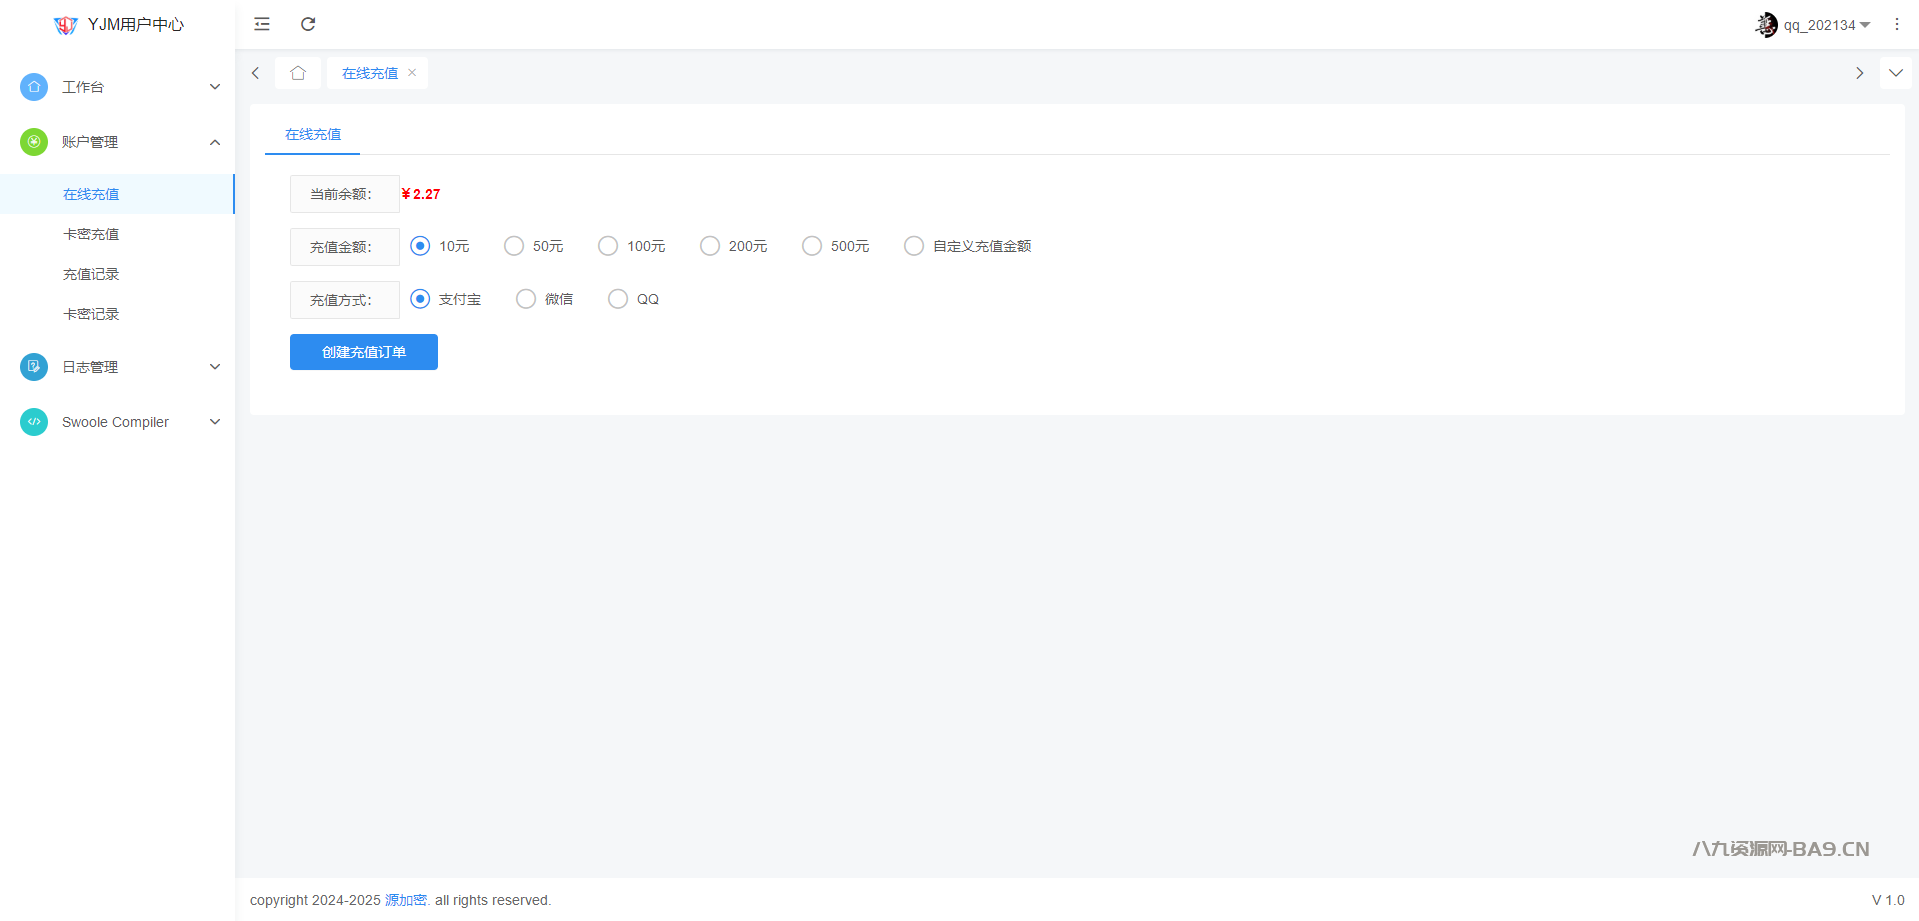
Task: Click the 工作台 sidebar icon
Action: [34, 87]
